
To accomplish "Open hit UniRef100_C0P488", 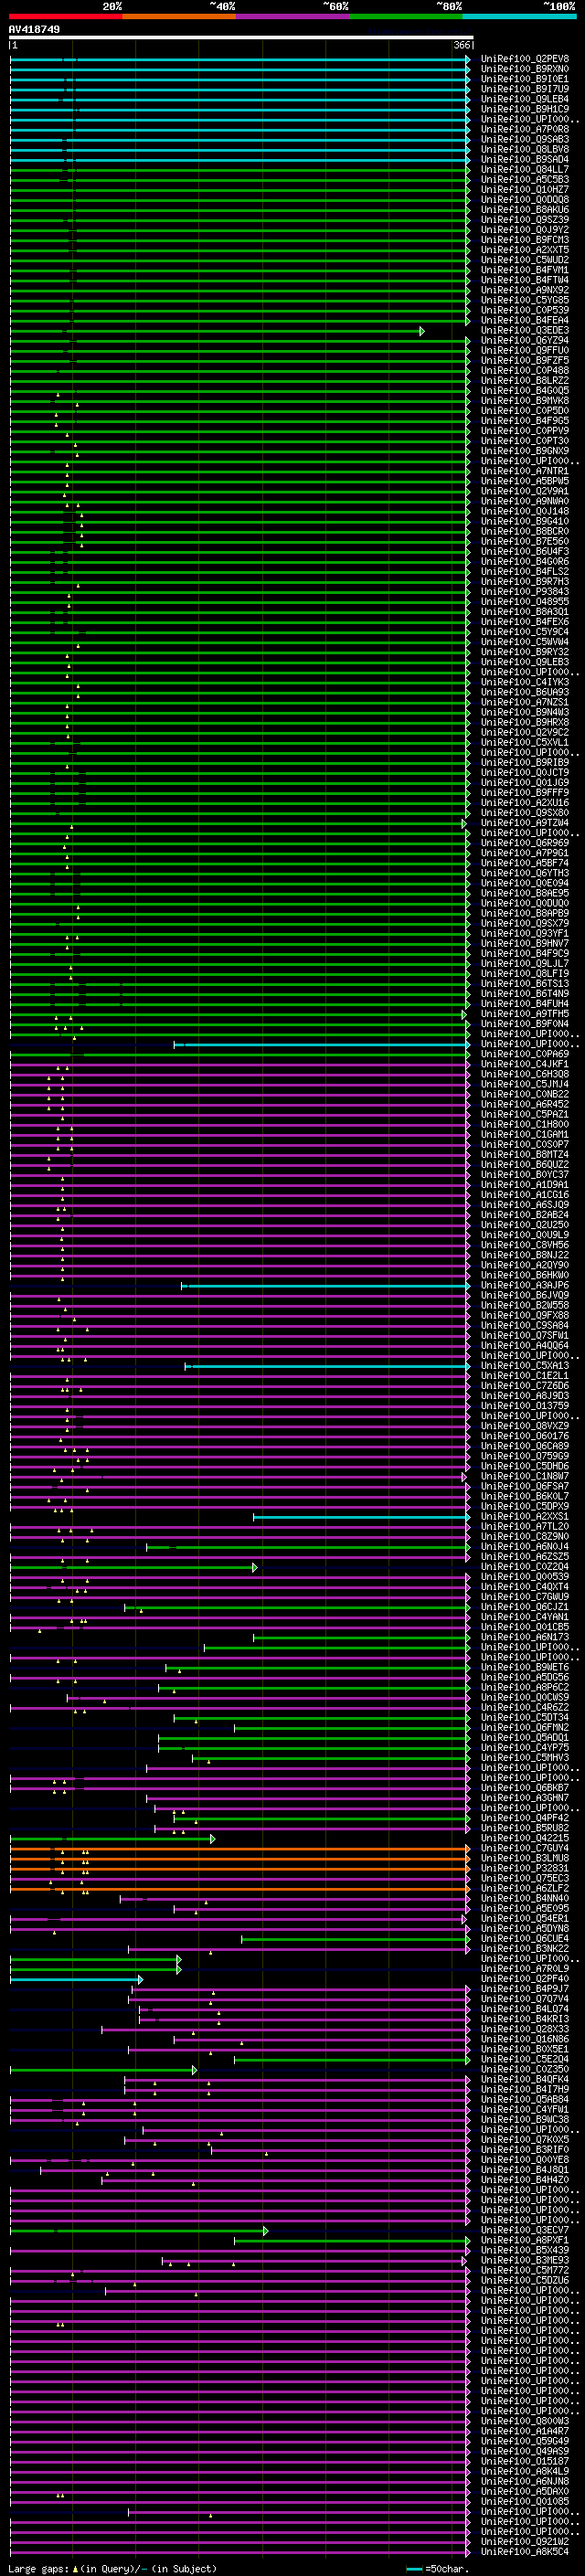I will coord(525,371).
